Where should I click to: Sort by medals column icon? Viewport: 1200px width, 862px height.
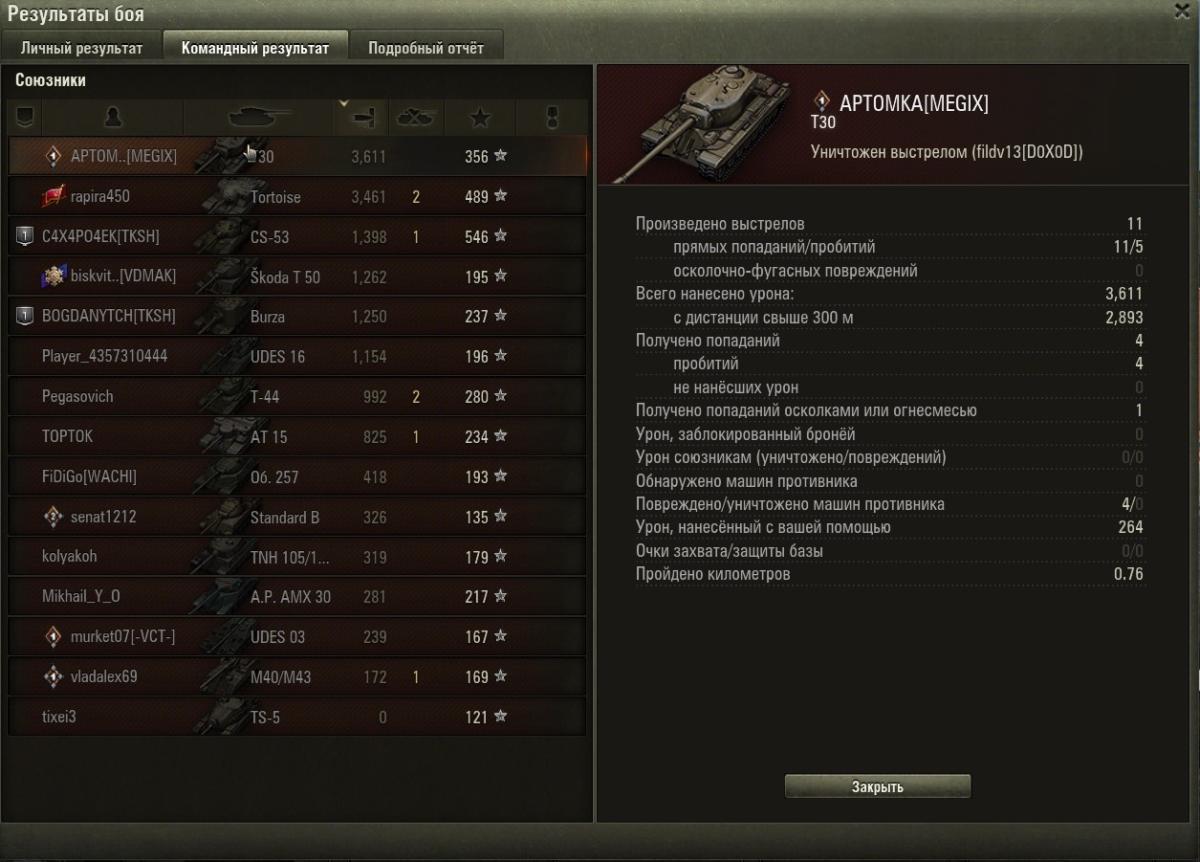(551, 118)
